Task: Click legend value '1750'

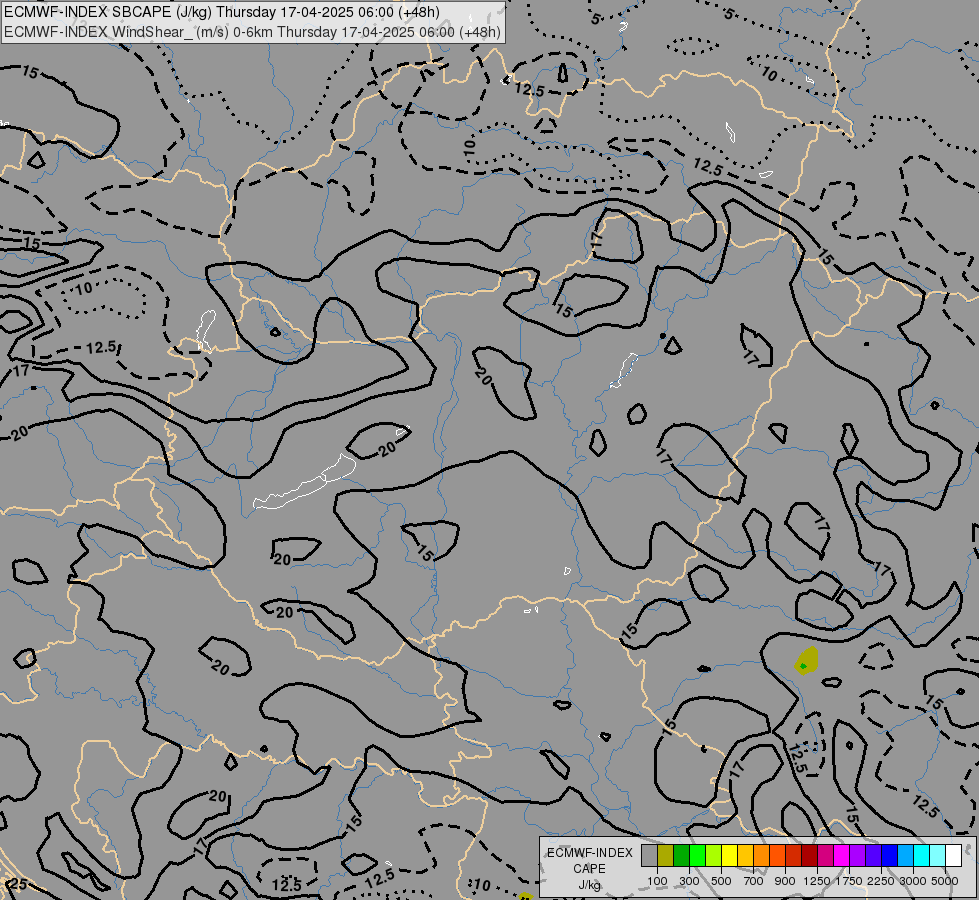Action: coord(849,881)
